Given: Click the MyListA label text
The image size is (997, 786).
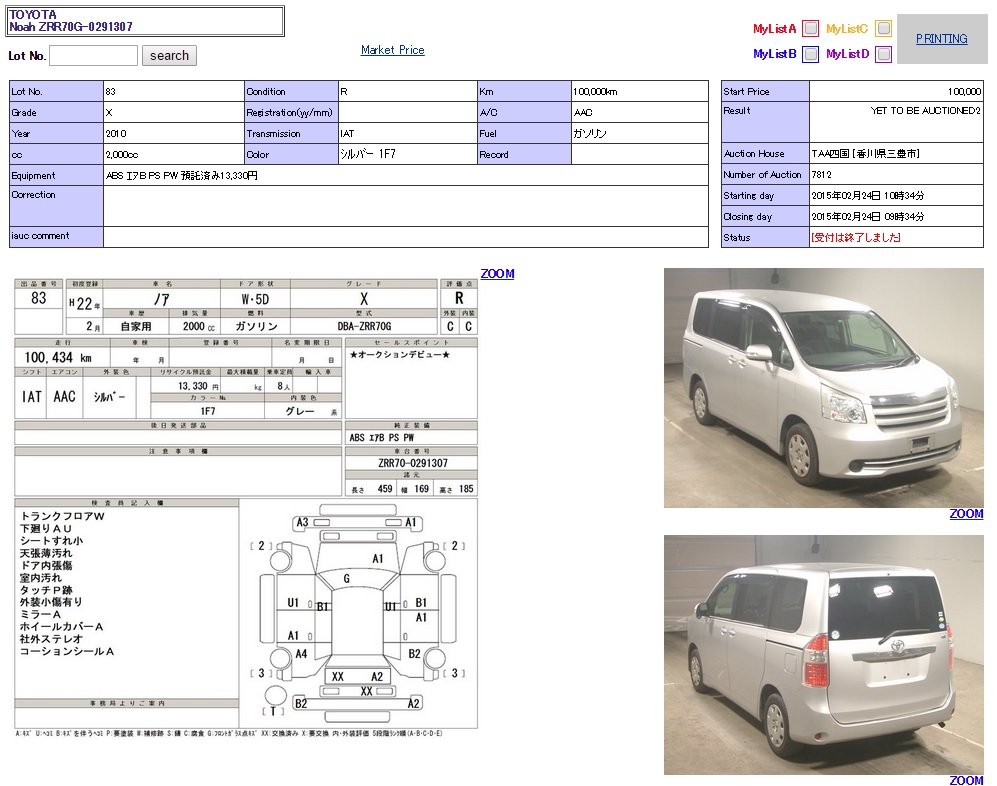Looking at the screenshot, I should point(774,29).
